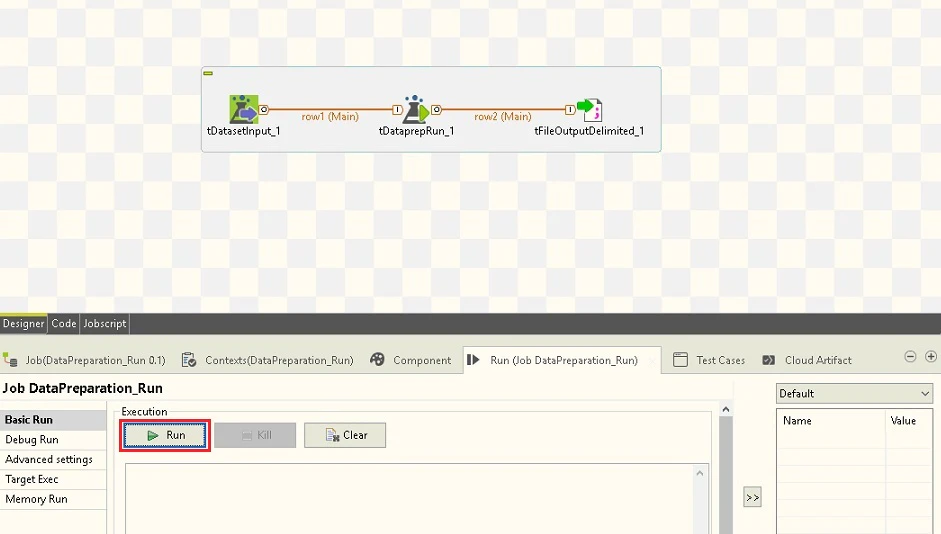Select Memory Run in the side list
941x534 pixels.
tap(53, 499)
